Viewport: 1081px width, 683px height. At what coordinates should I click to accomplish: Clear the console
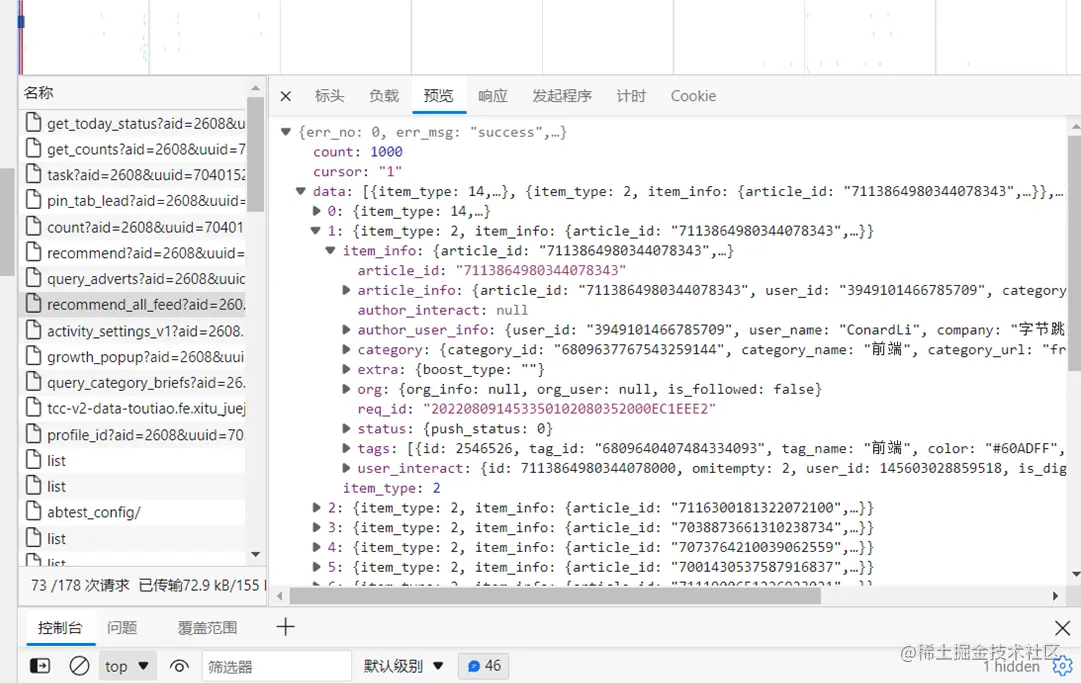79,666
